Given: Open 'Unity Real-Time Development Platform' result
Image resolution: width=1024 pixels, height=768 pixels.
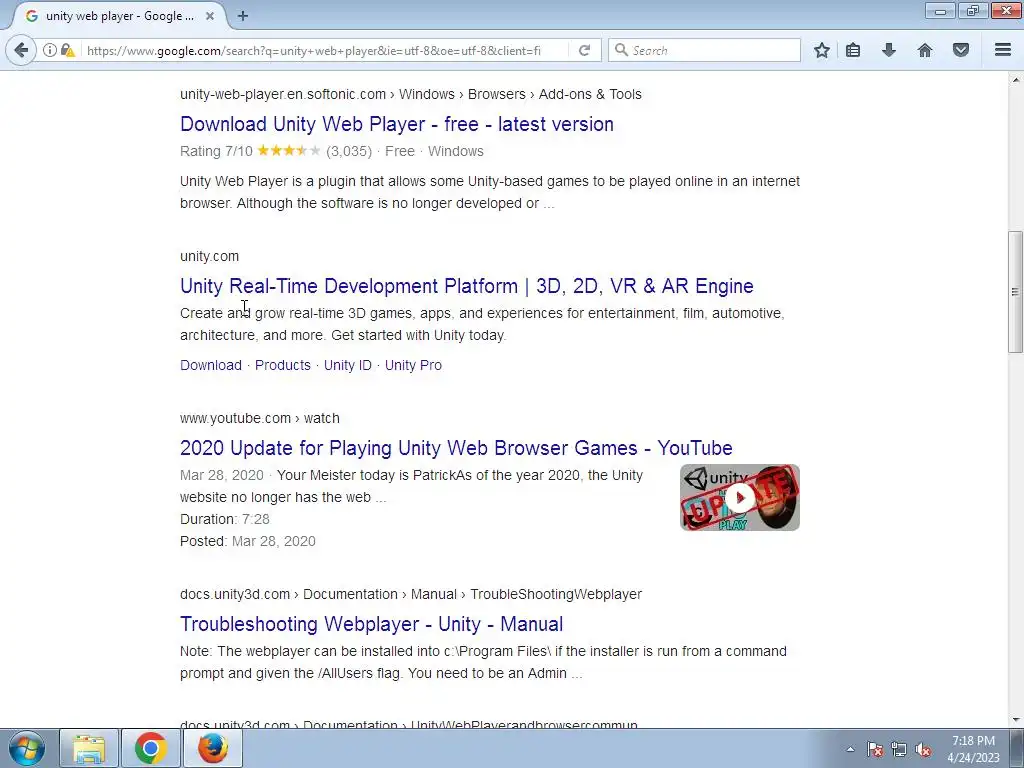Looking at the screenshot, I should 467,286.
